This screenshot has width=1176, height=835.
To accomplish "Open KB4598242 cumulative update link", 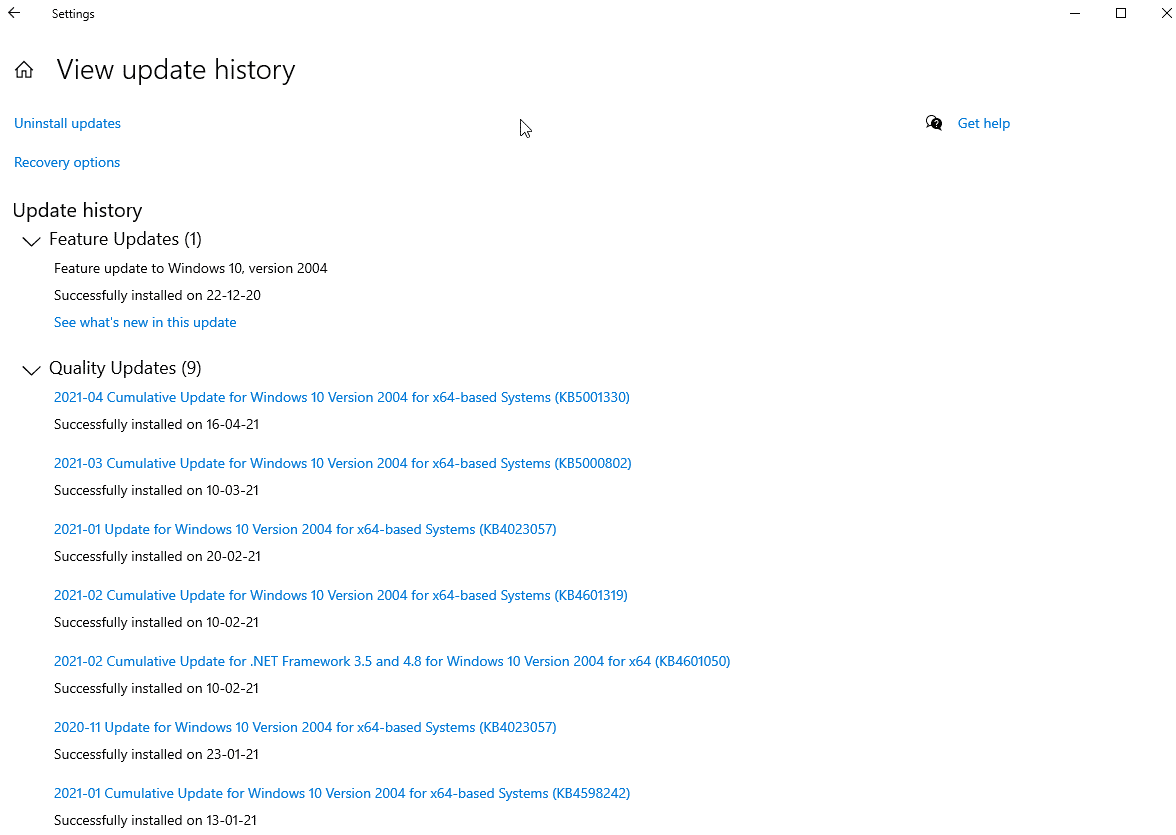I will [341, 793].
